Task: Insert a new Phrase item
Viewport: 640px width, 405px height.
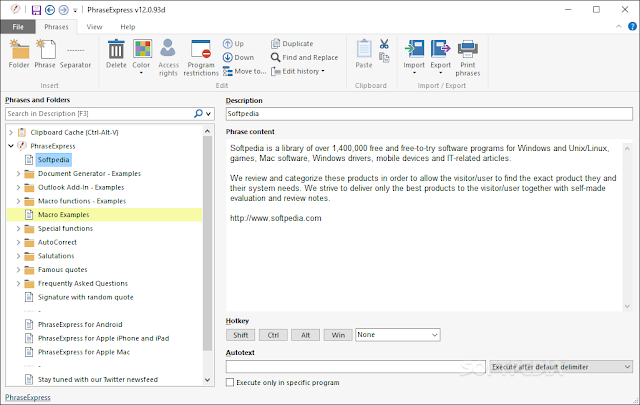Action: [45, 54]
